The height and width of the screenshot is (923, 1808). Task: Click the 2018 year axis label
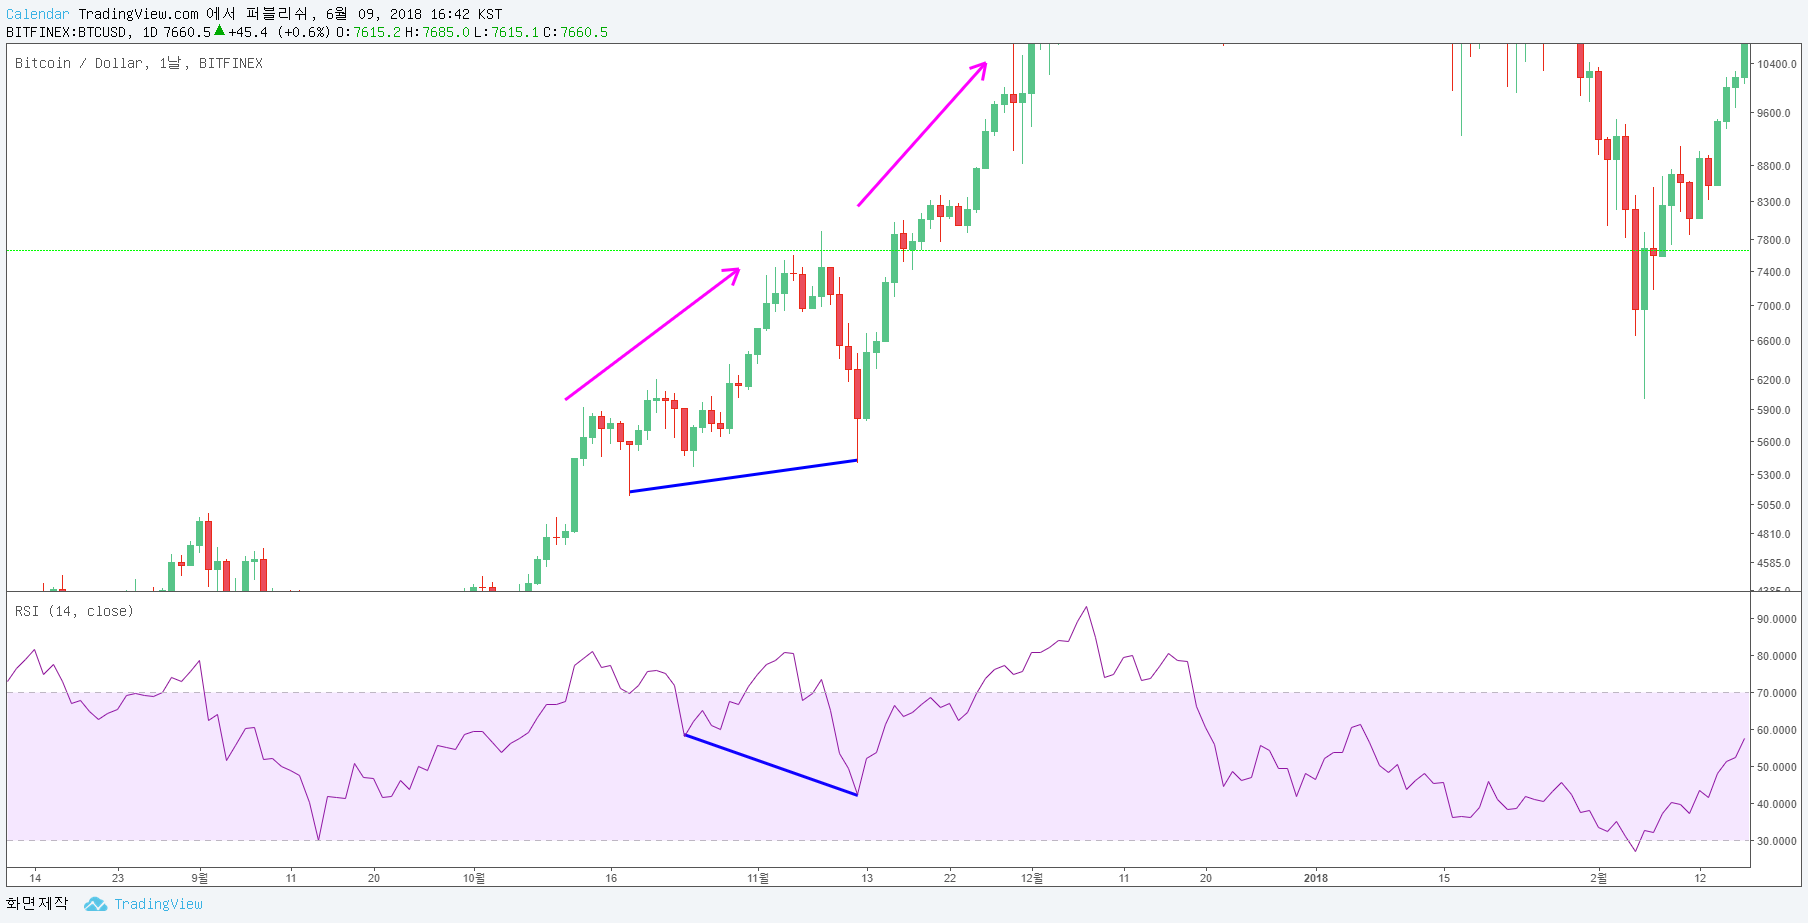point(1316,878)
